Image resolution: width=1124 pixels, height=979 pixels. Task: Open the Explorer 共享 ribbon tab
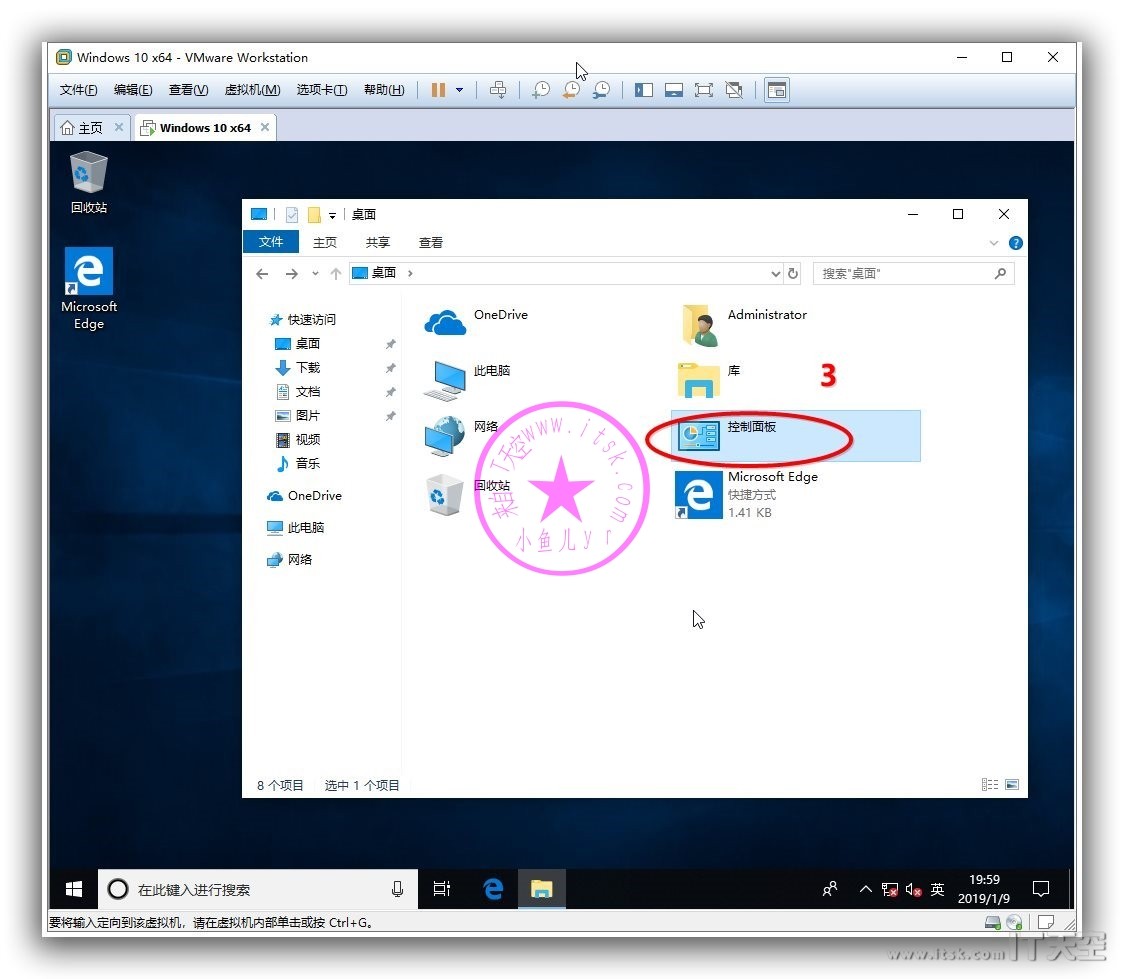378,242
